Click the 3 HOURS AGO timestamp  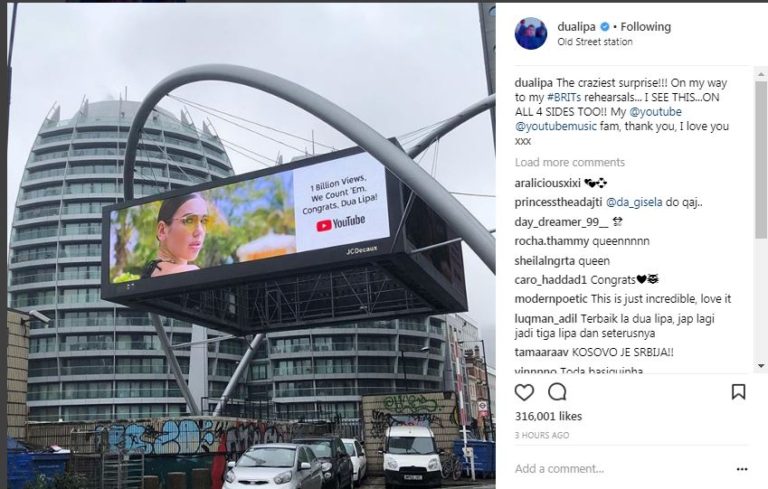542,435
